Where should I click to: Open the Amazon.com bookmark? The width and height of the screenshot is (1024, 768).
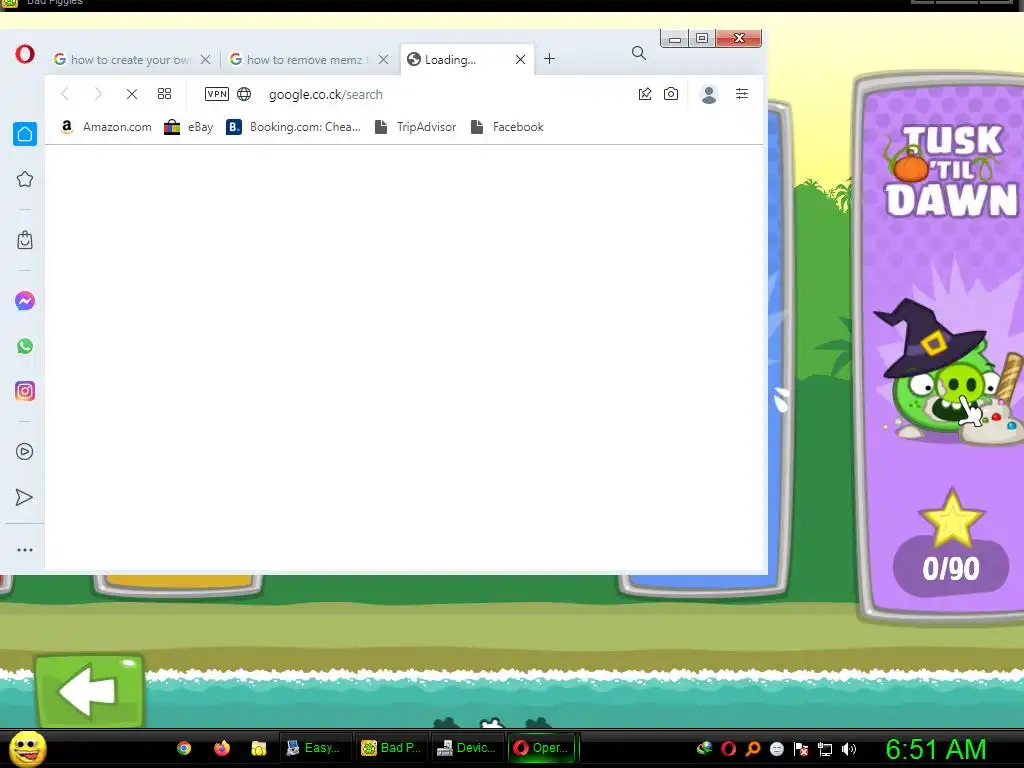(106, 127)
